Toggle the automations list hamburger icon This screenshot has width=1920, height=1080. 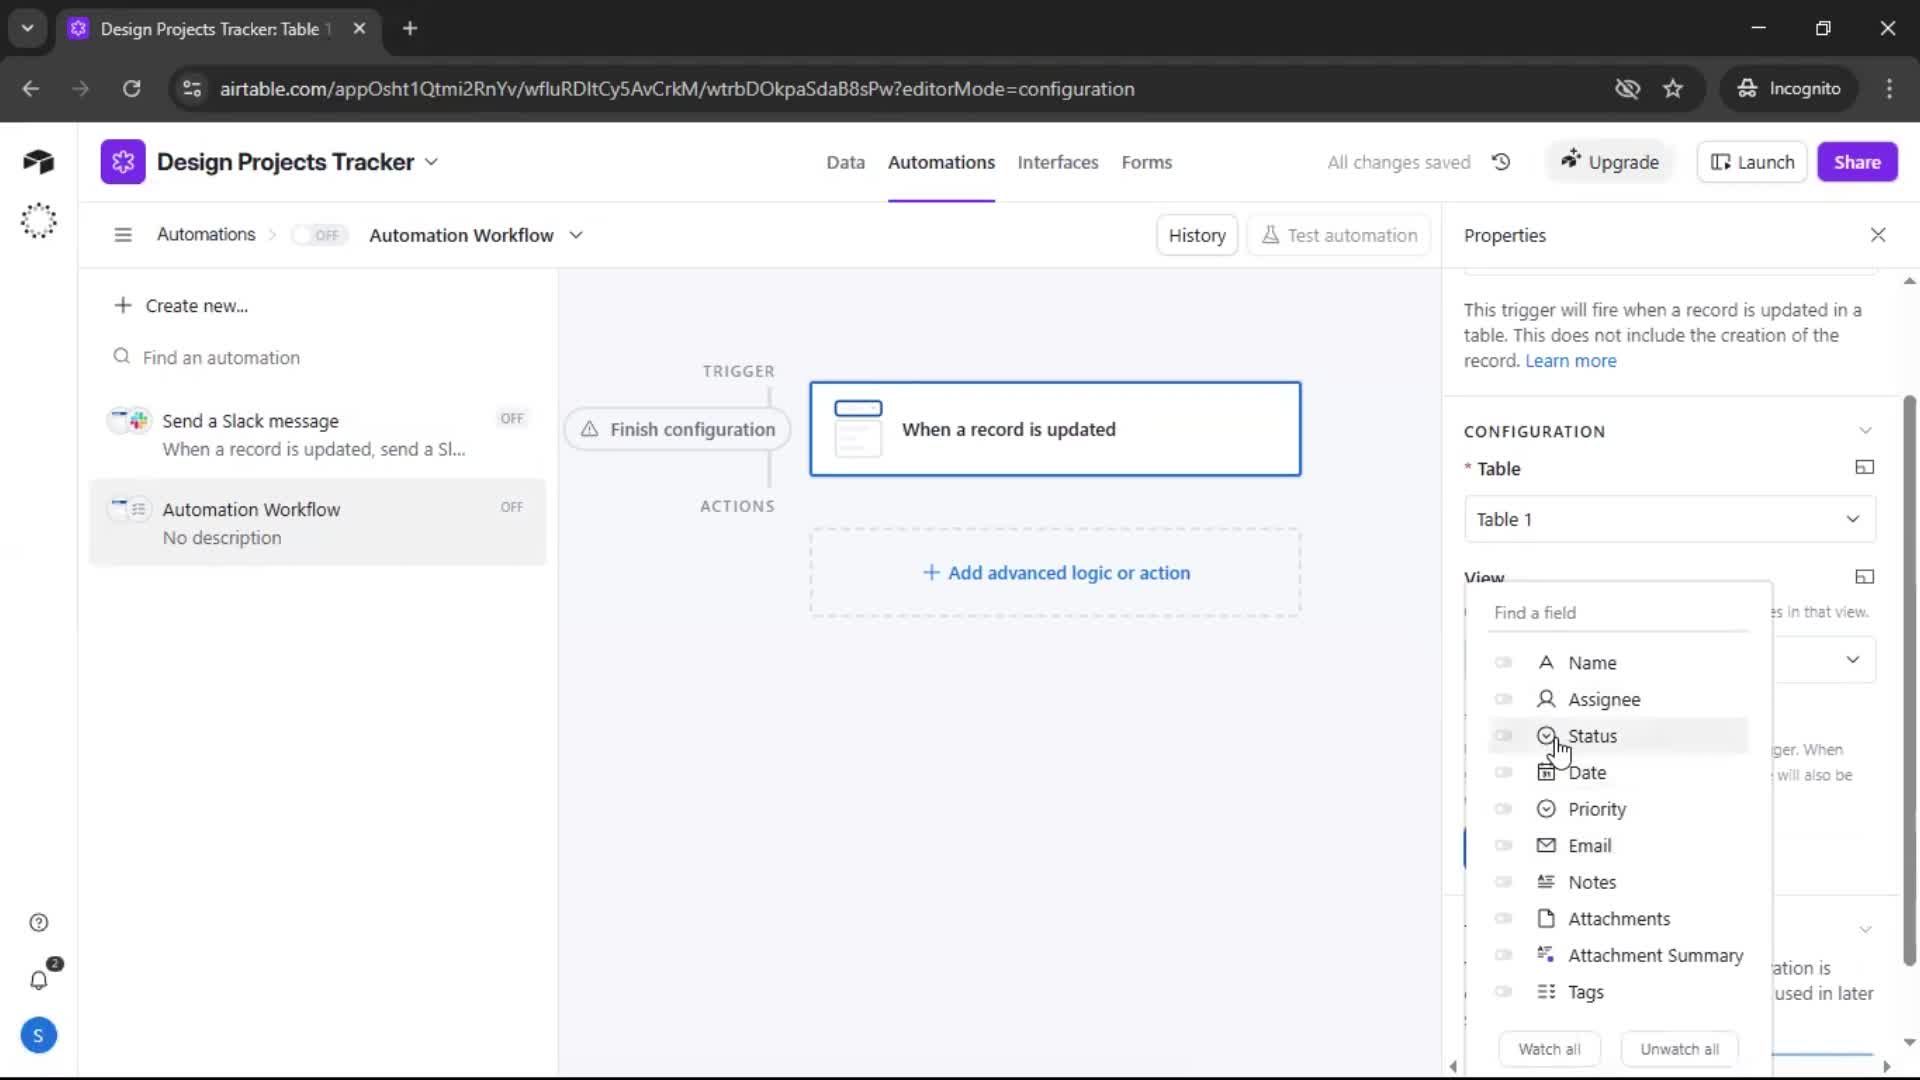coord(123,235)
